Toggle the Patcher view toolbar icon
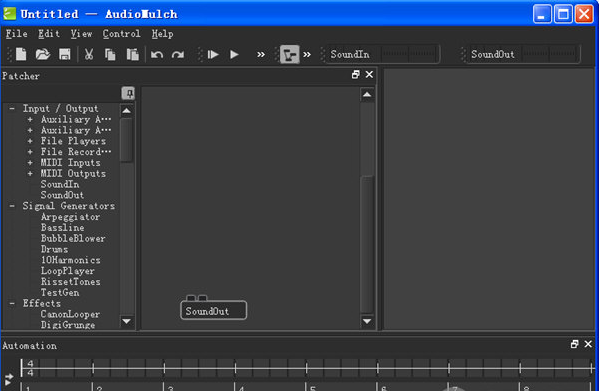The width and height of the screenshot is (599, 391). 290,55
